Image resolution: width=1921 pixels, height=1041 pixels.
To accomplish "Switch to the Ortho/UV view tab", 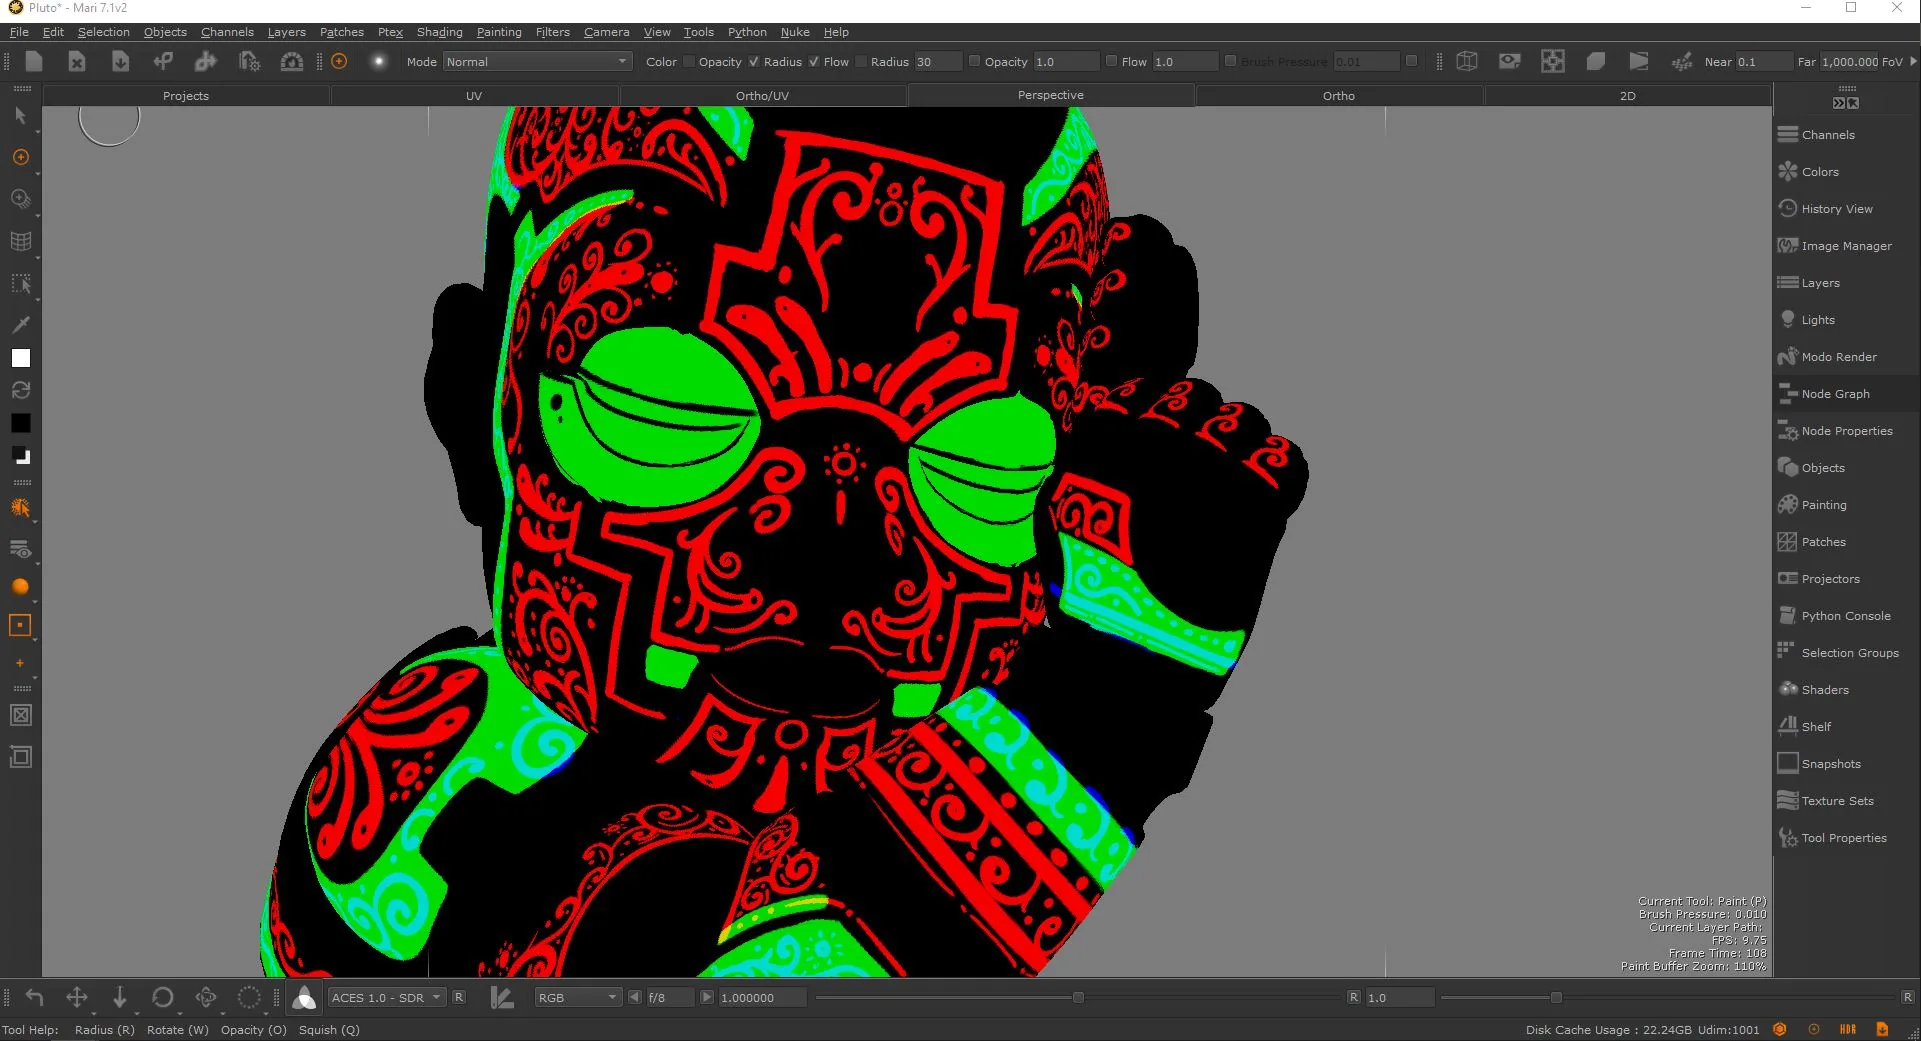I will tap(762, 96).
